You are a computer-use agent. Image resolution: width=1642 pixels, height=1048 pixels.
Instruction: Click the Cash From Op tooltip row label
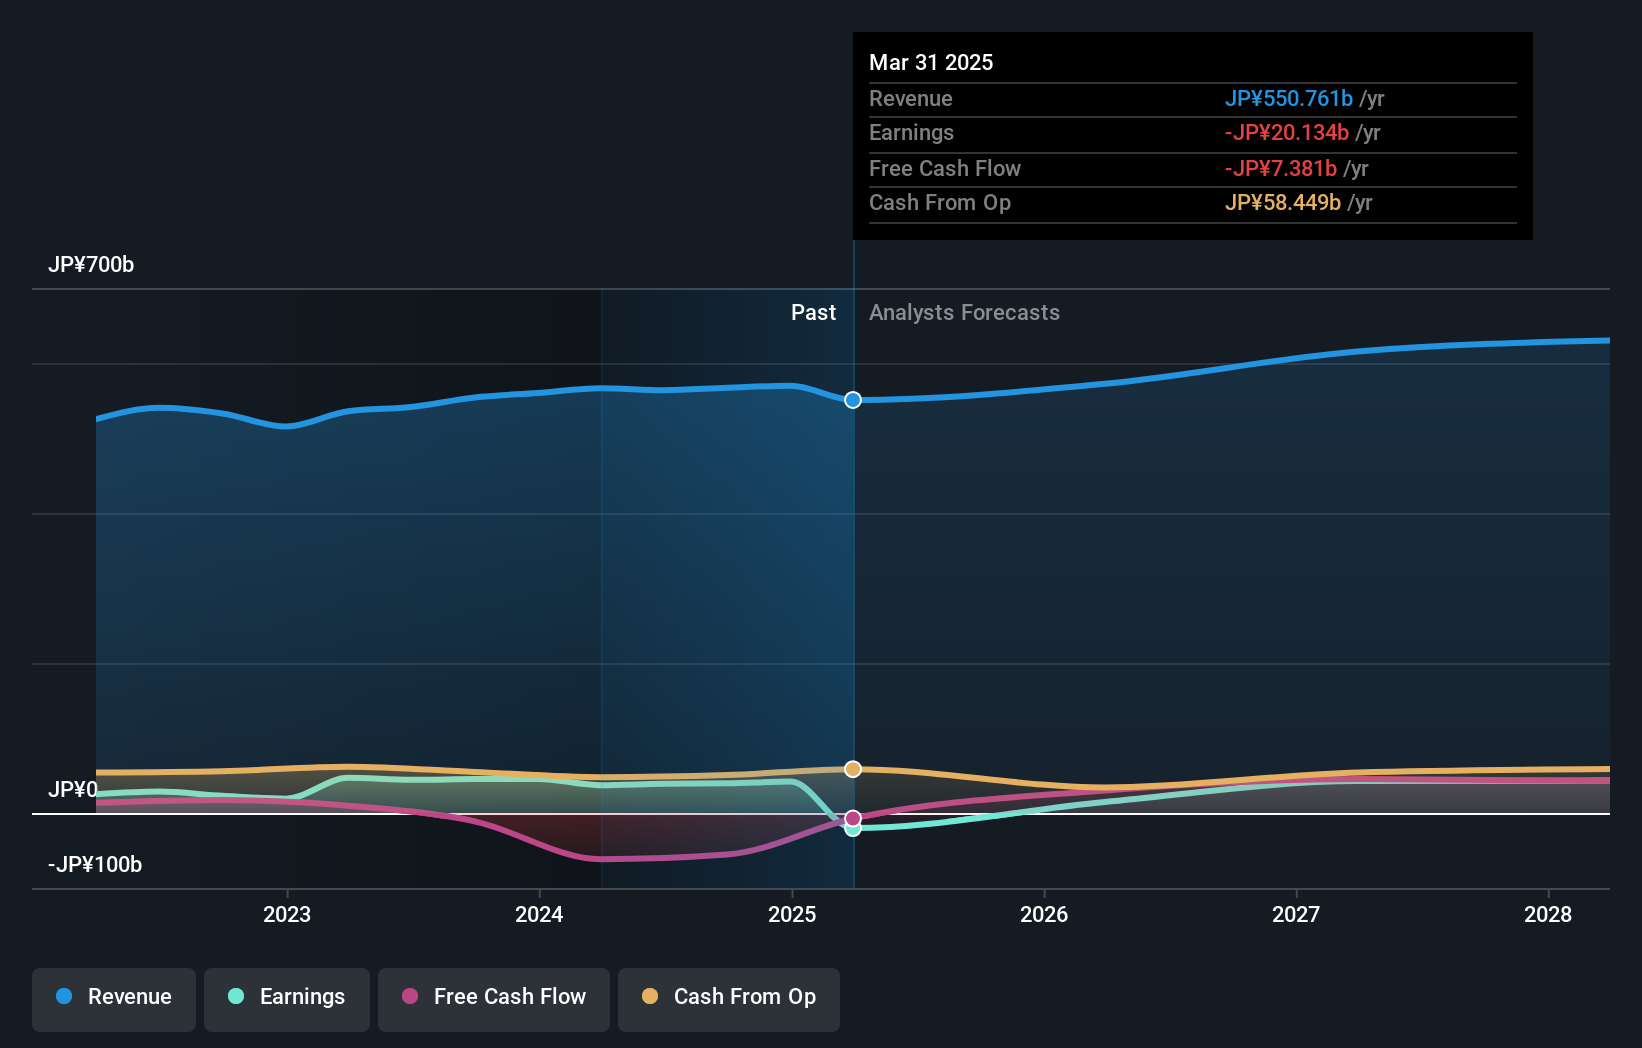click(x=940, y=203)
